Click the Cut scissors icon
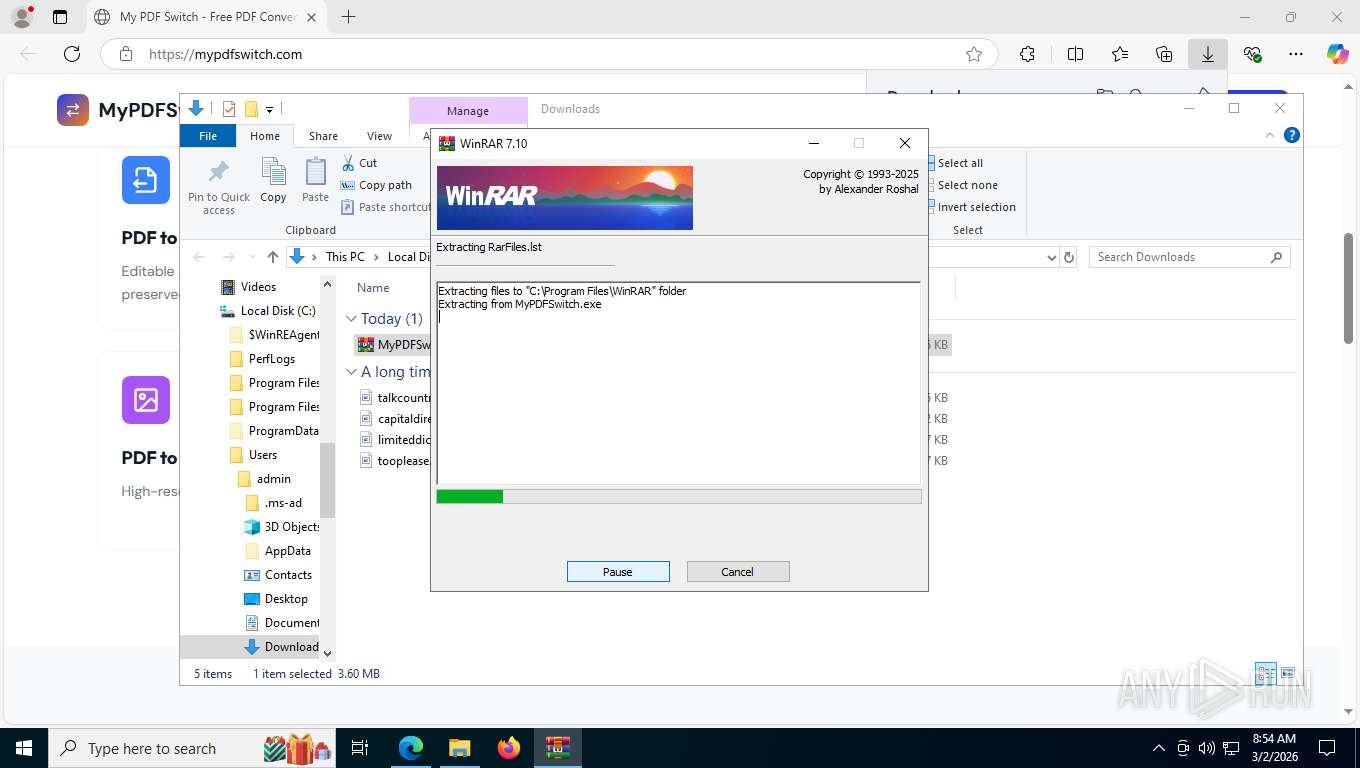The height and width of the screenshot is (768, 1360). pyautogui.click(x=348, y=163)
